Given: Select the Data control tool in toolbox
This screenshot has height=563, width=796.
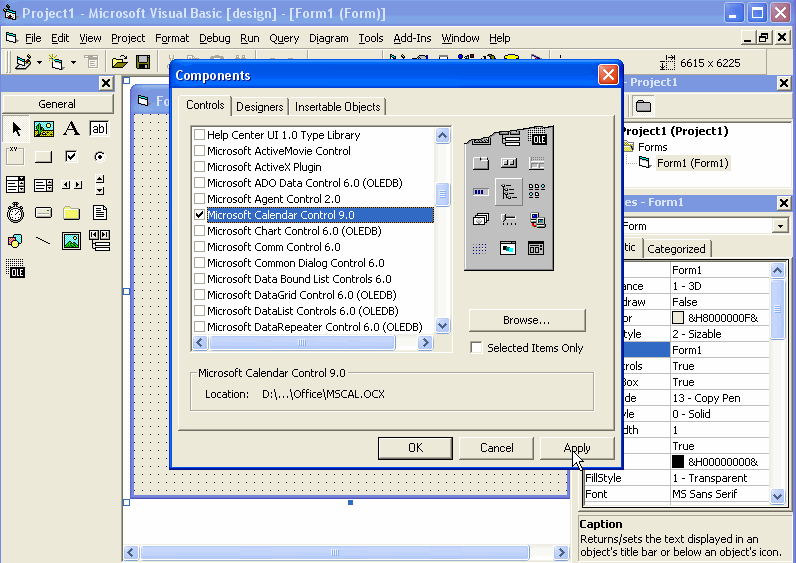Looking at the screenshot, I should click(100, 241).
